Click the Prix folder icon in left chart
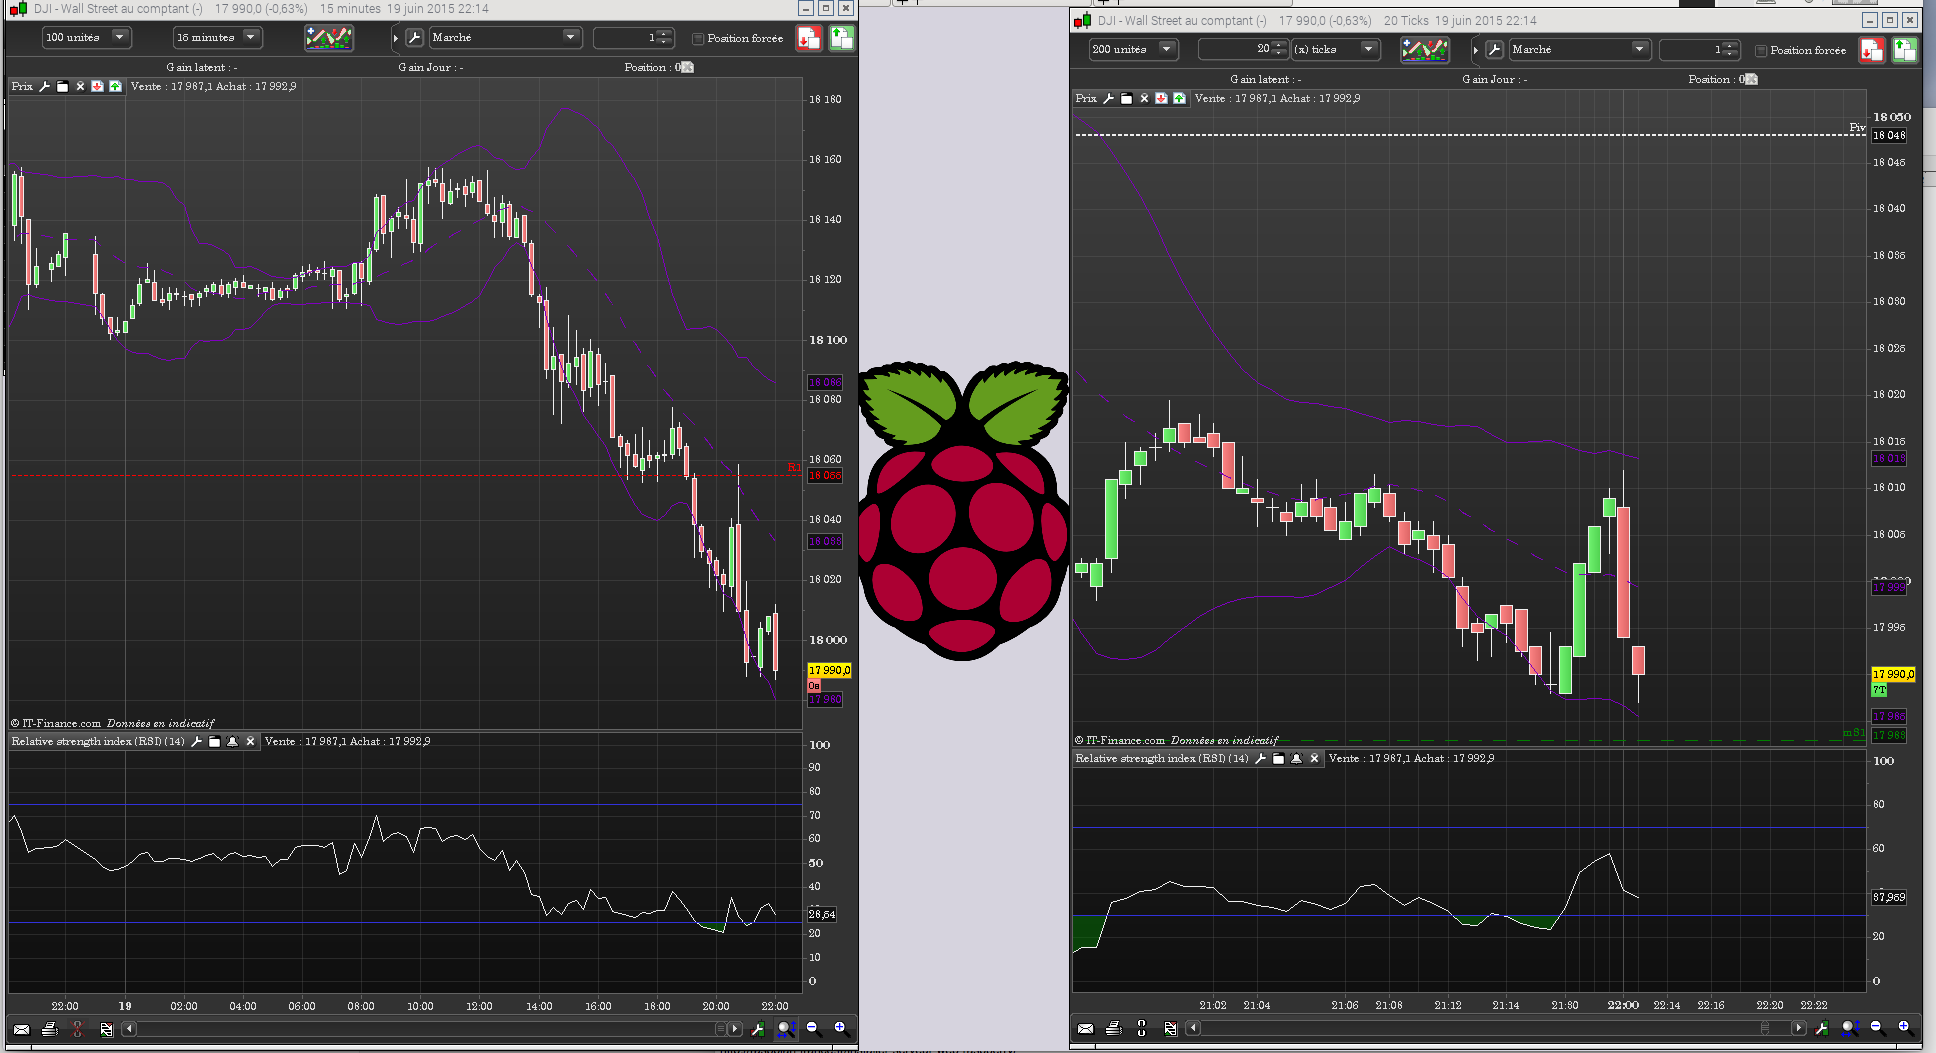 tap(63, 86)
